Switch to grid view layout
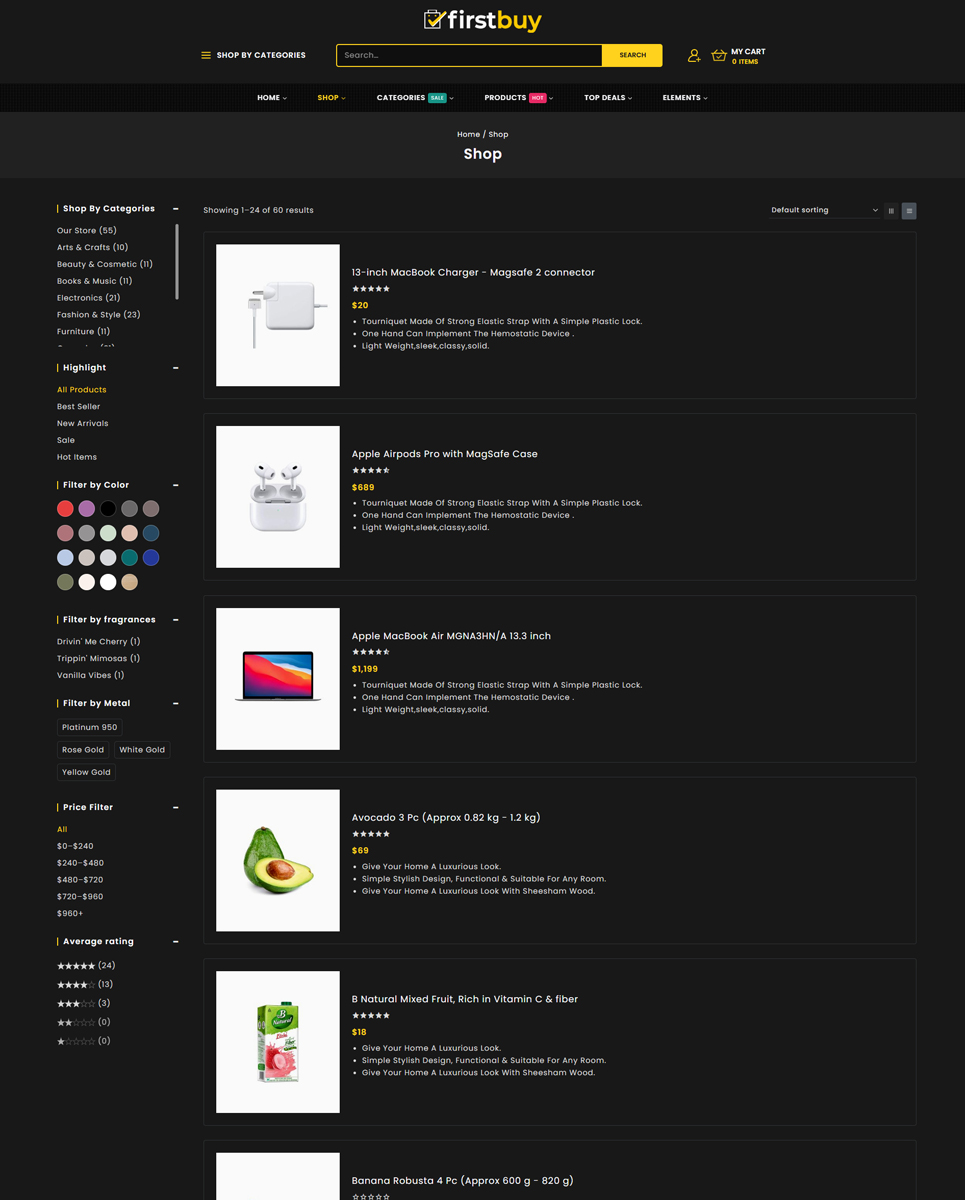This screenshot has height=1200, width=965. tap(891, 211)
